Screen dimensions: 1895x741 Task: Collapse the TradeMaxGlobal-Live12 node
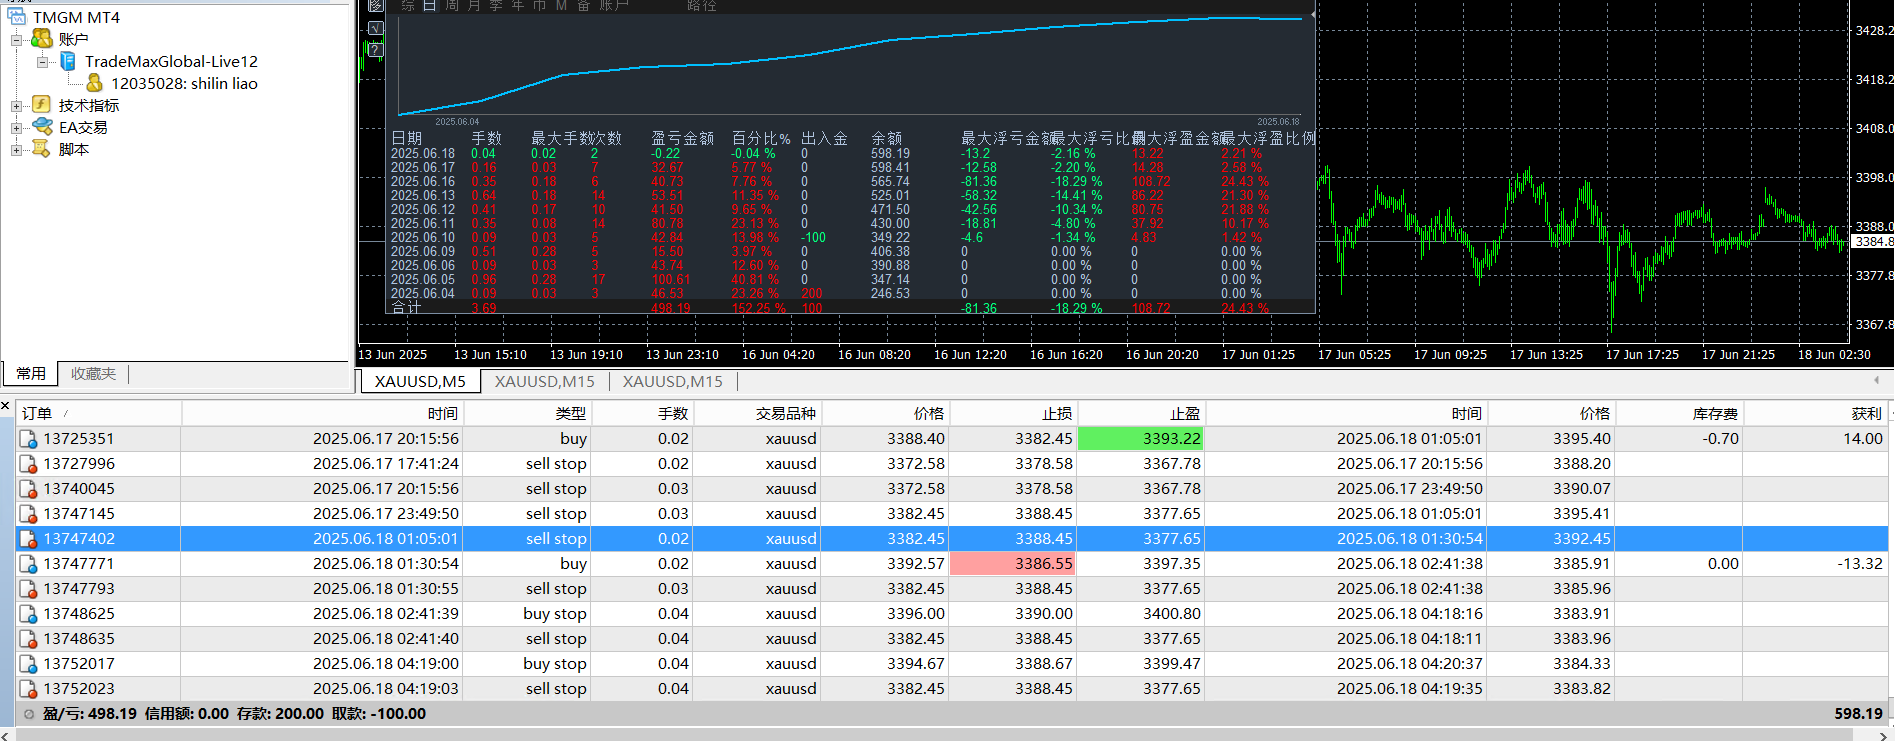tap(43, 62)
